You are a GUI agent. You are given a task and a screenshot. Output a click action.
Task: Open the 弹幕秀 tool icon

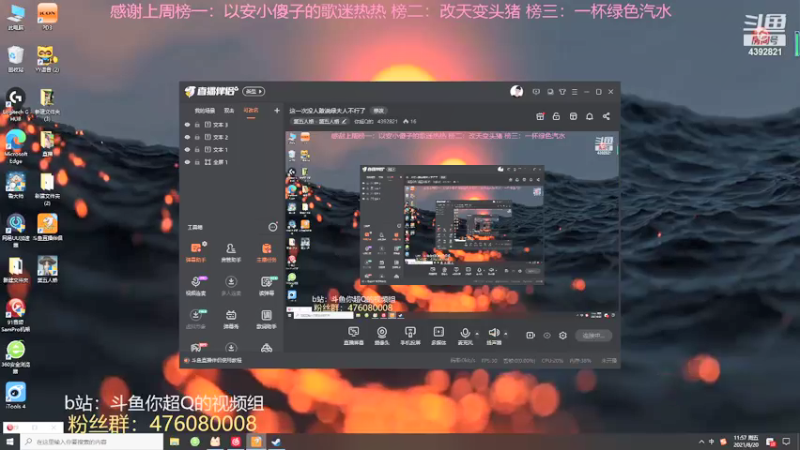point(231,319)
